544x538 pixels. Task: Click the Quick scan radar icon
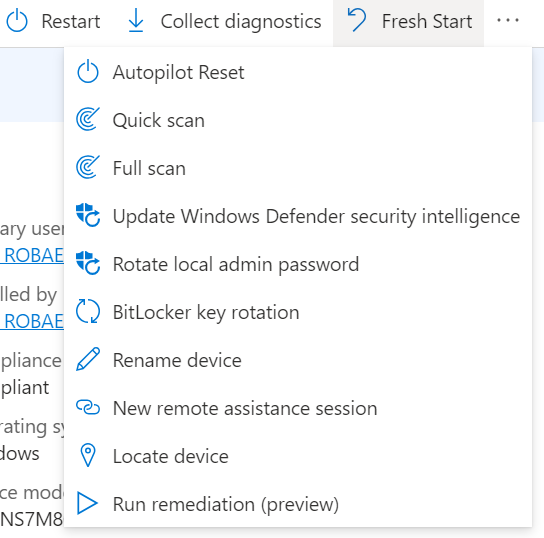pyautogui.click(x=88, y=119)
